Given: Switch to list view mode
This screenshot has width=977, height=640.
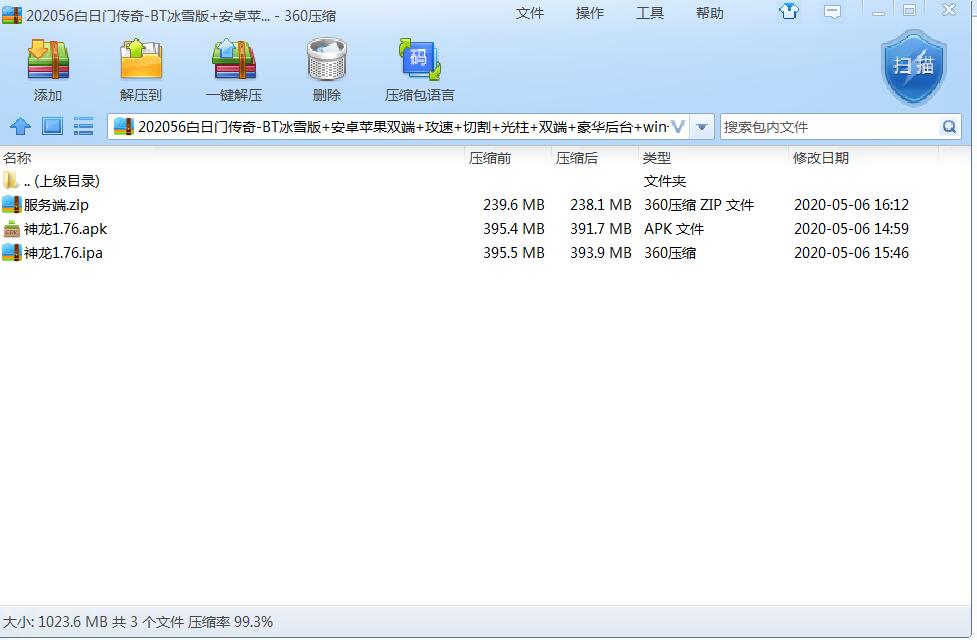Looking at the screenshot, I should tap(83, 127).
